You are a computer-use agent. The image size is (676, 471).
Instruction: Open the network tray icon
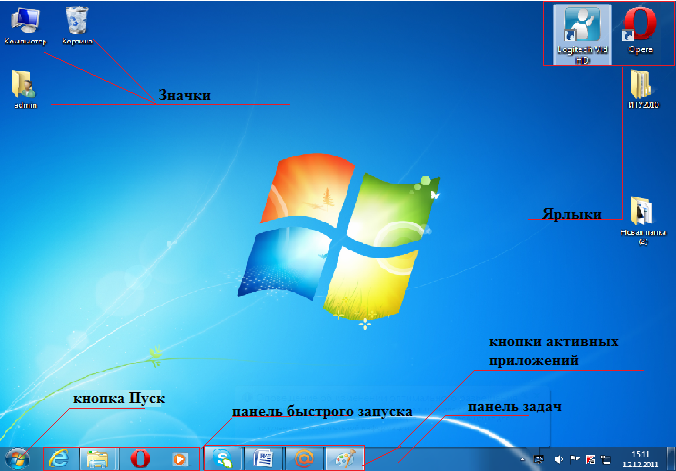coord(539,459)
